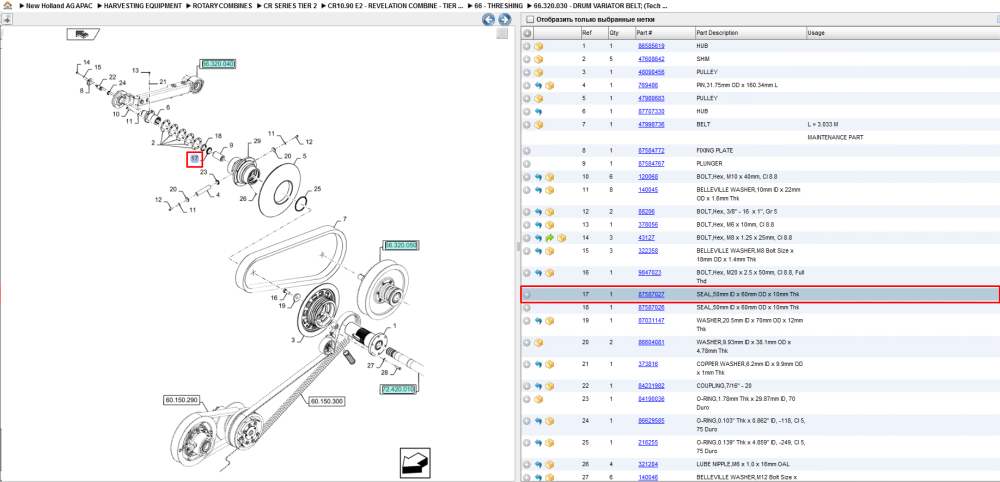This screenshot has width=1000, height=482.
Task: Click the yellow box icon for BELT row
Action: (538, 125)
